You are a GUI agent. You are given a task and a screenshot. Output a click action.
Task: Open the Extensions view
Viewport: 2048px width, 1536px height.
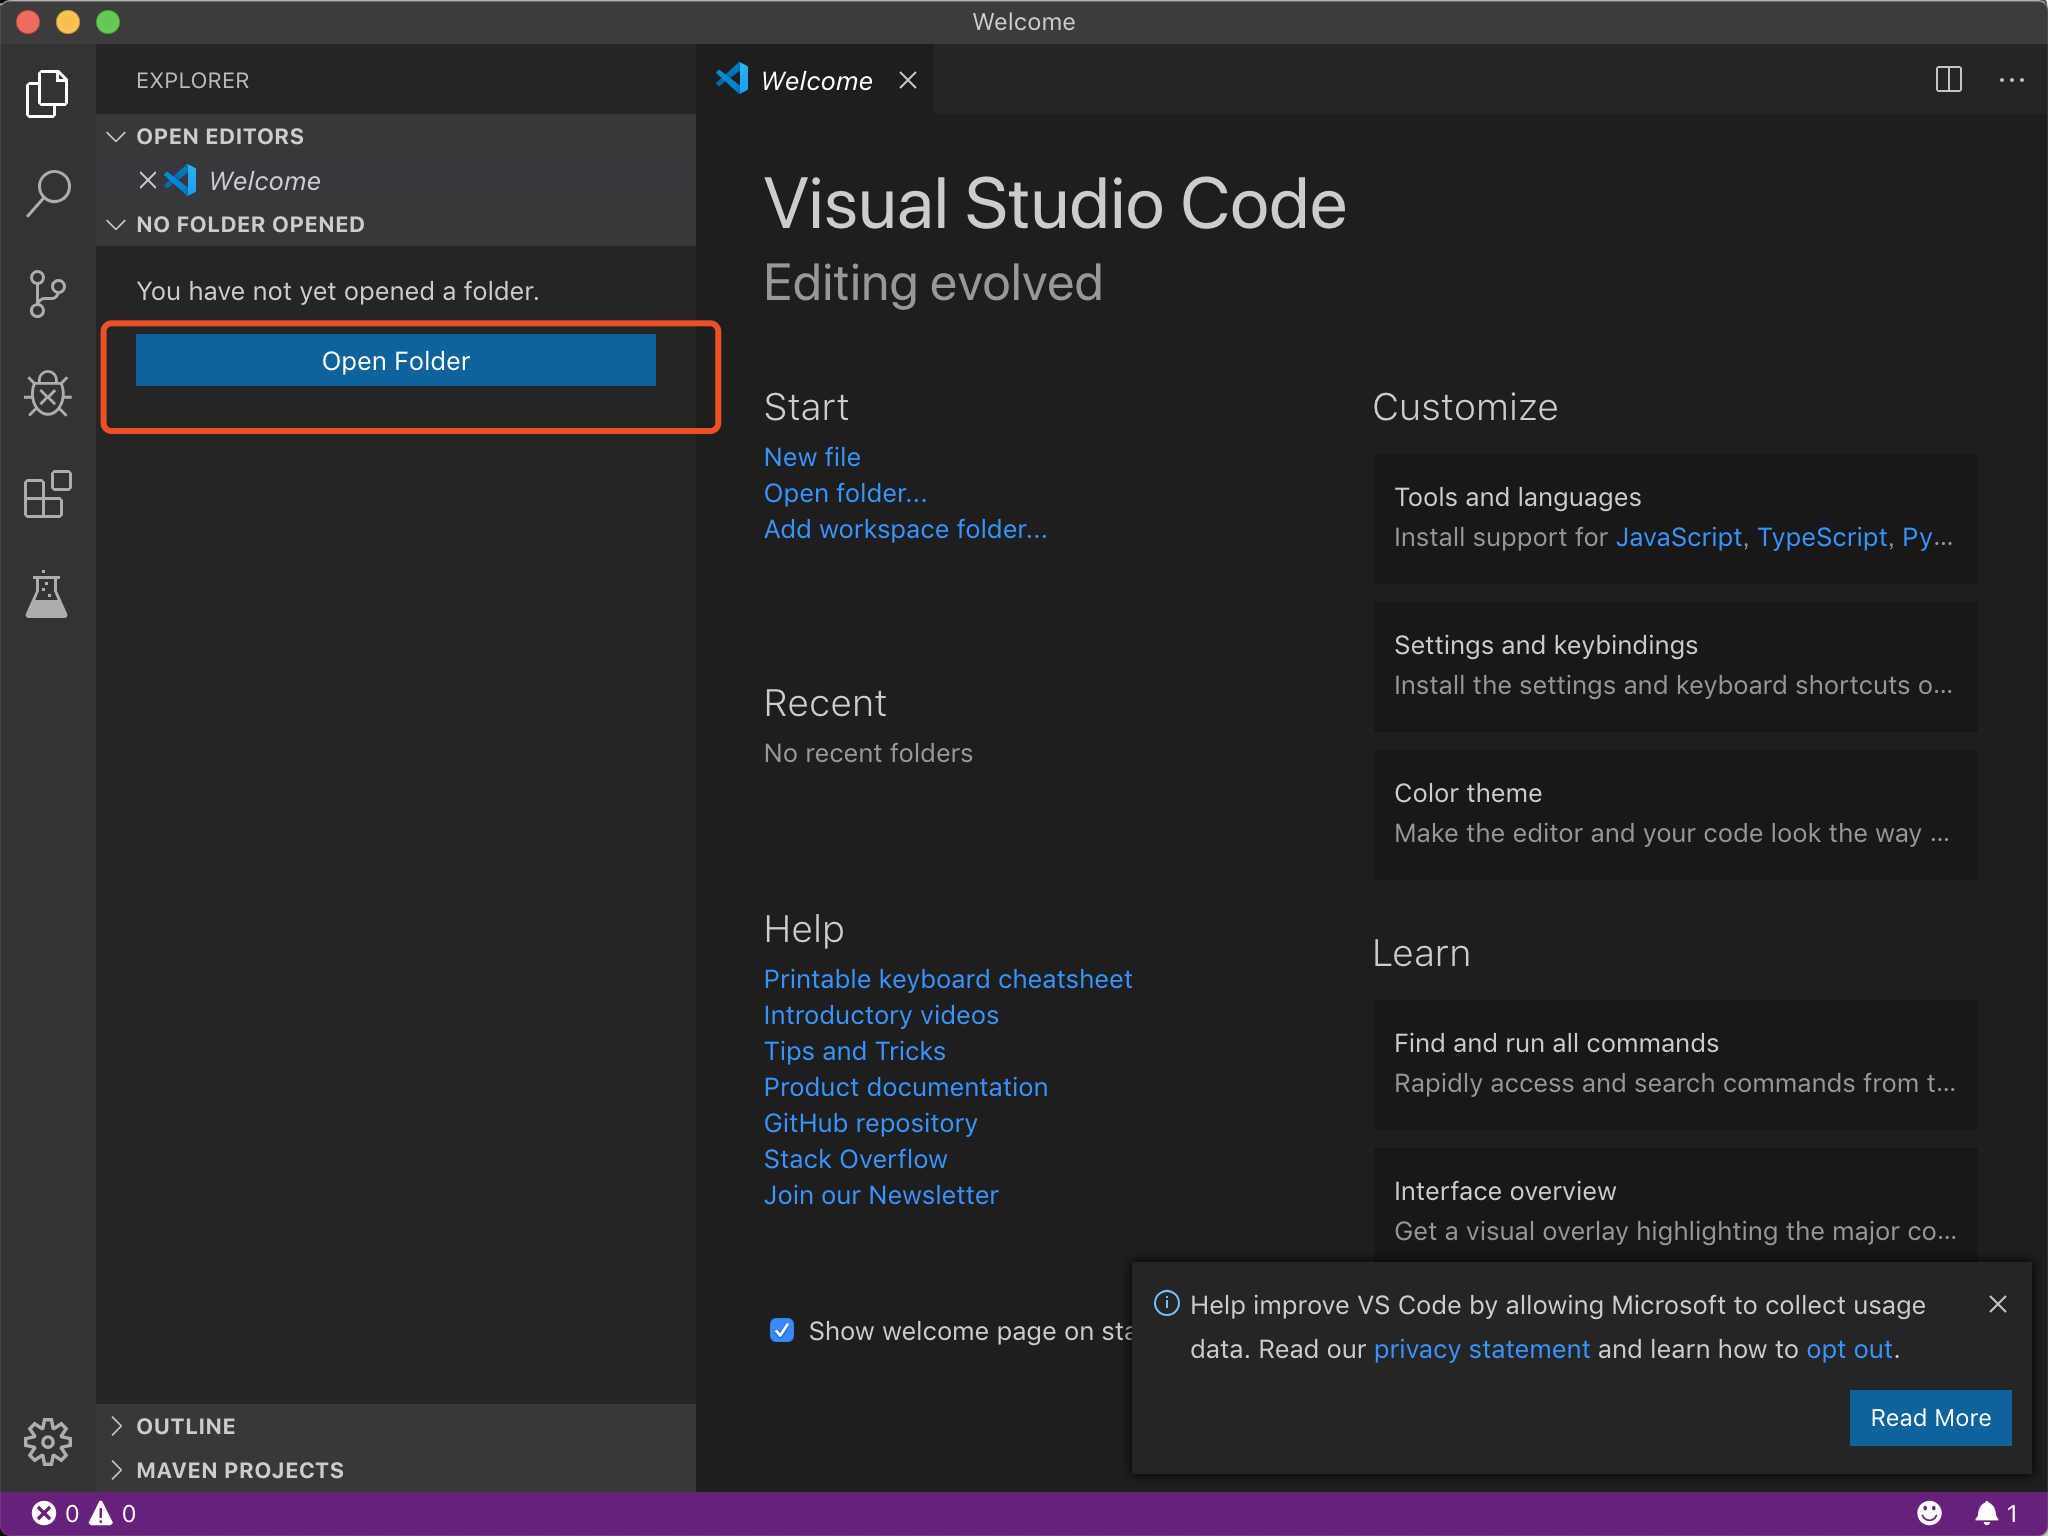point(47,494)
